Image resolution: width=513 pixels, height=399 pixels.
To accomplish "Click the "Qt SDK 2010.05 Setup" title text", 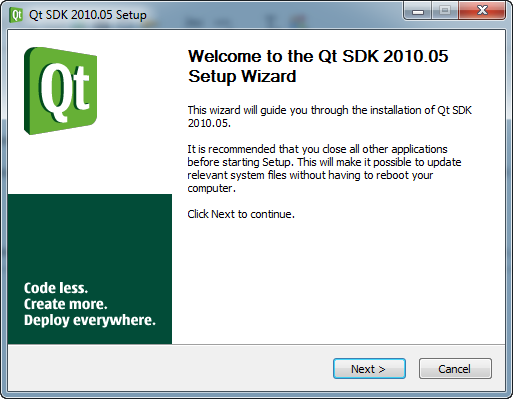I will tap(88, 15).
